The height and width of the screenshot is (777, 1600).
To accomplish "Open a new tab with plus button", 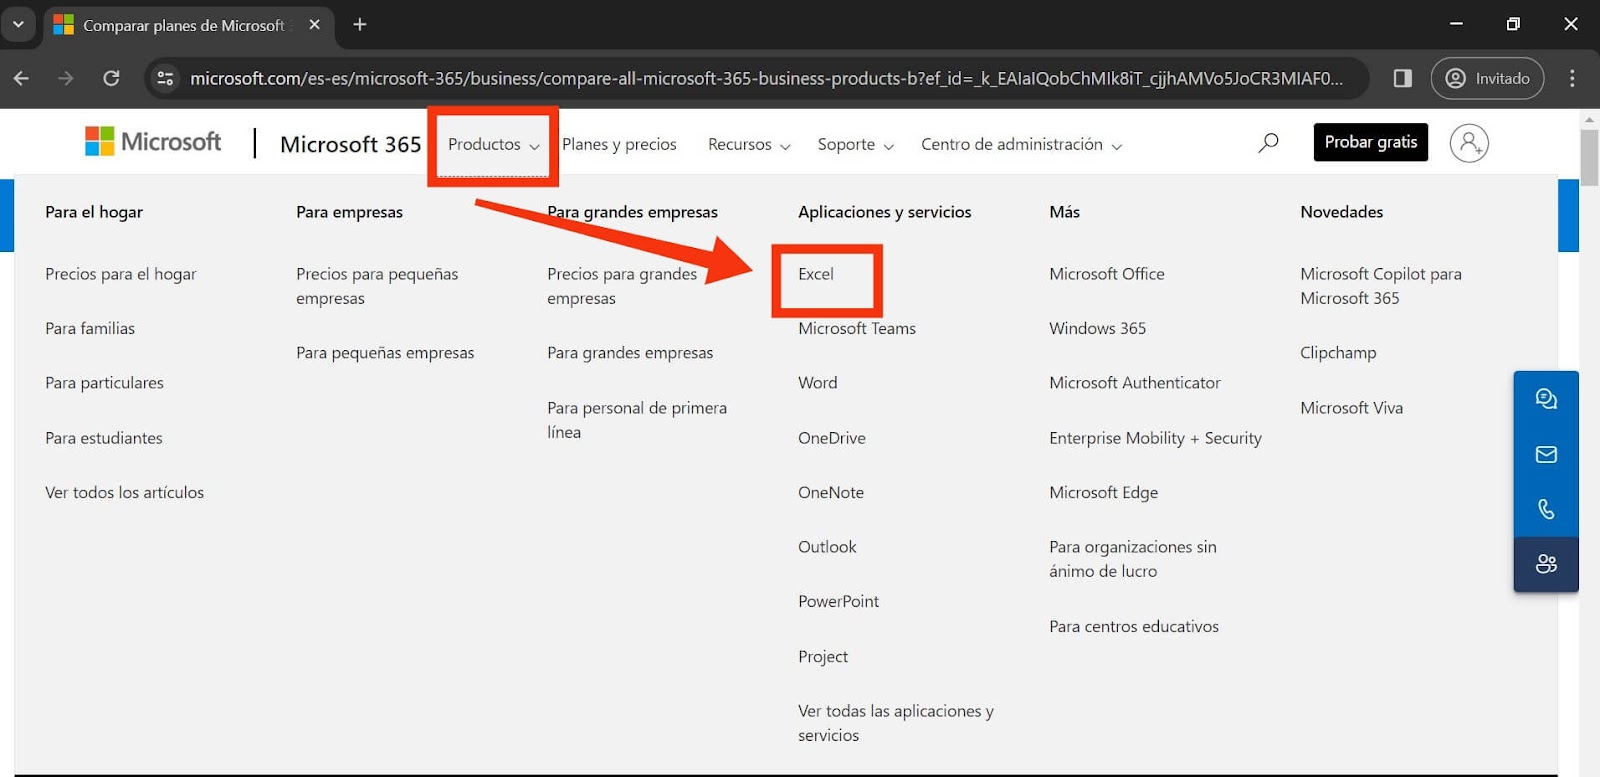I will click(360, 24).
